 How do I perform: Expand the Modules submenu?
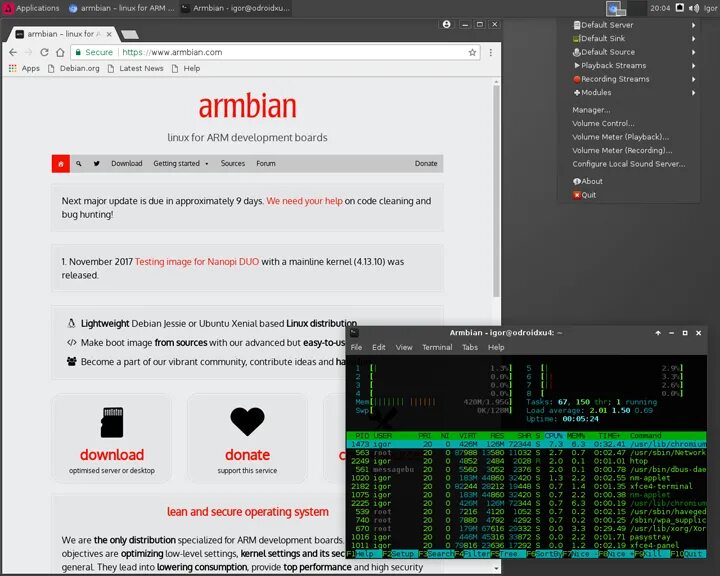629,92
